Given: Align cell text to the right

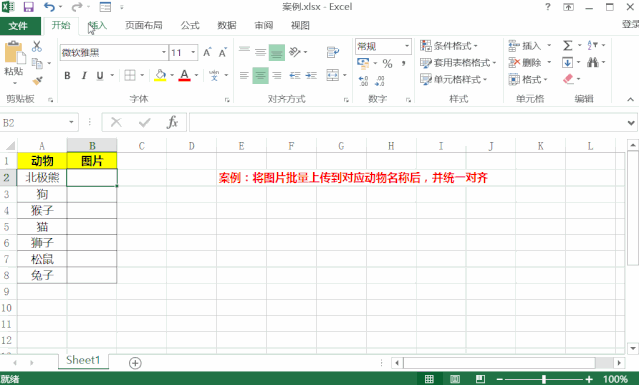Looking at the screenshot, I should (277, 75).
